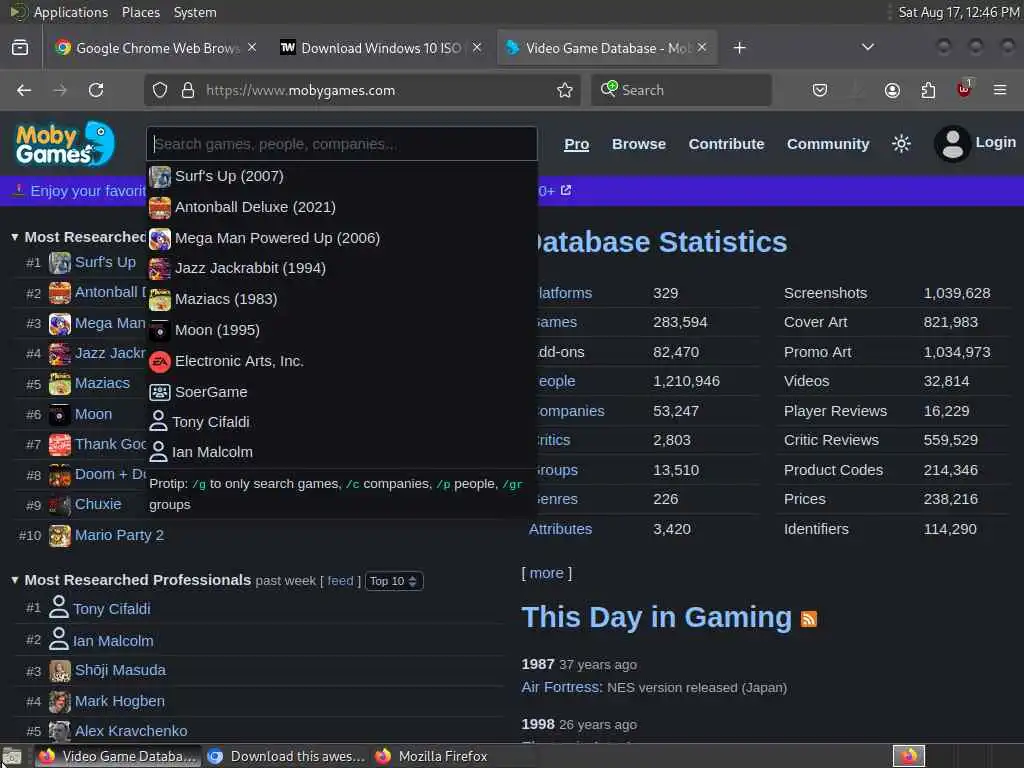Click the Login link

coord(995,142)
